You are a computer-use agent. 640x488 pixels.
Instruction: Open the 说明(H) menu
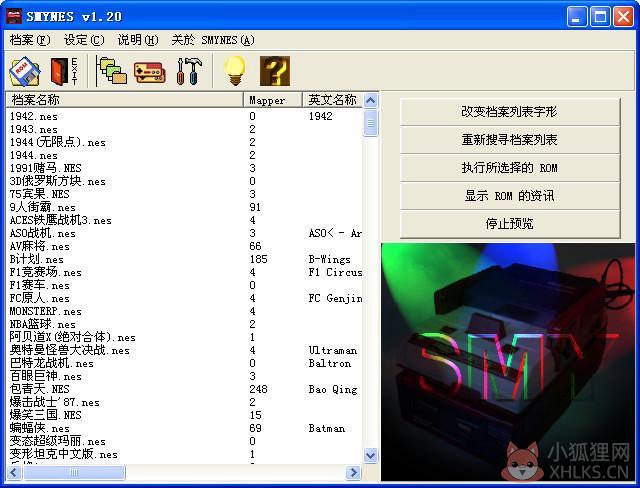[x=138, y=40]
